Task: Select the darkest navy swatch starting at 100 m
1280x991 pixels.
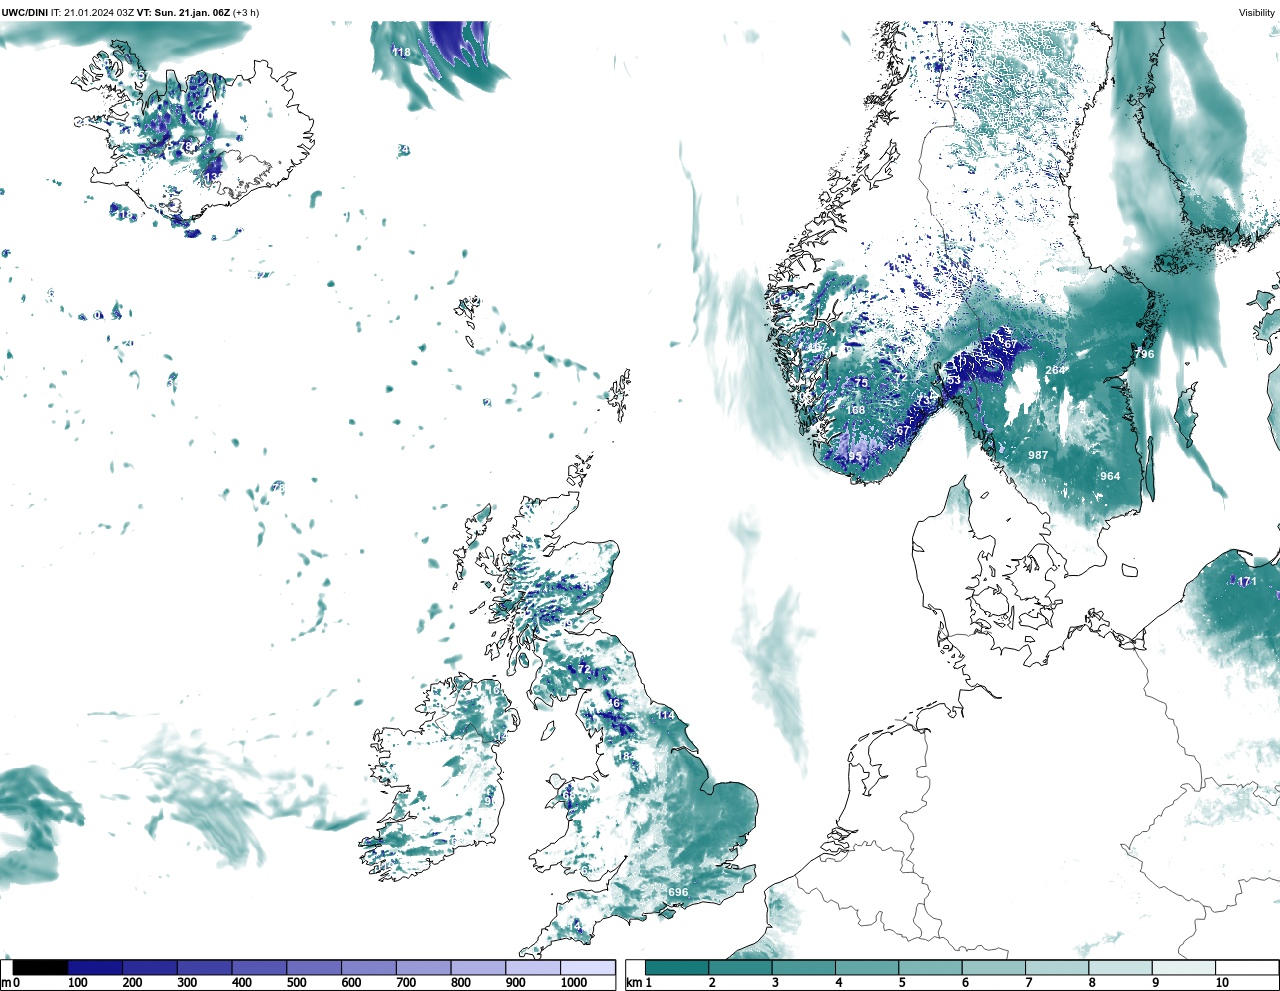Action: pyautogui.click(x=95, y=967)
